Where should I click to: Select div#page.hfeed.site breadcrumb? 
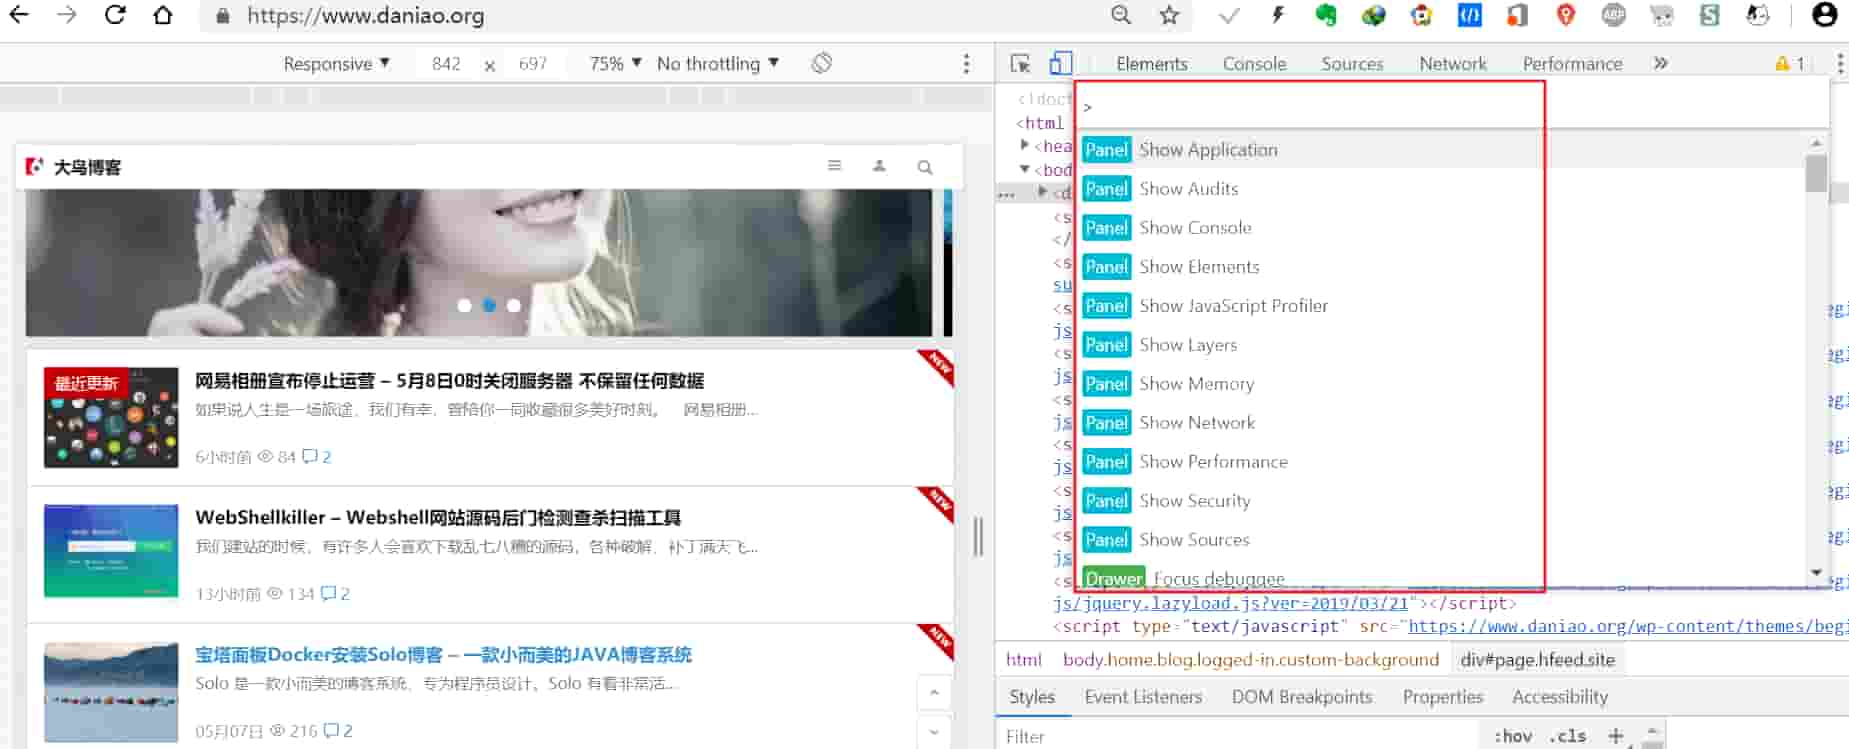point(1537,660)
